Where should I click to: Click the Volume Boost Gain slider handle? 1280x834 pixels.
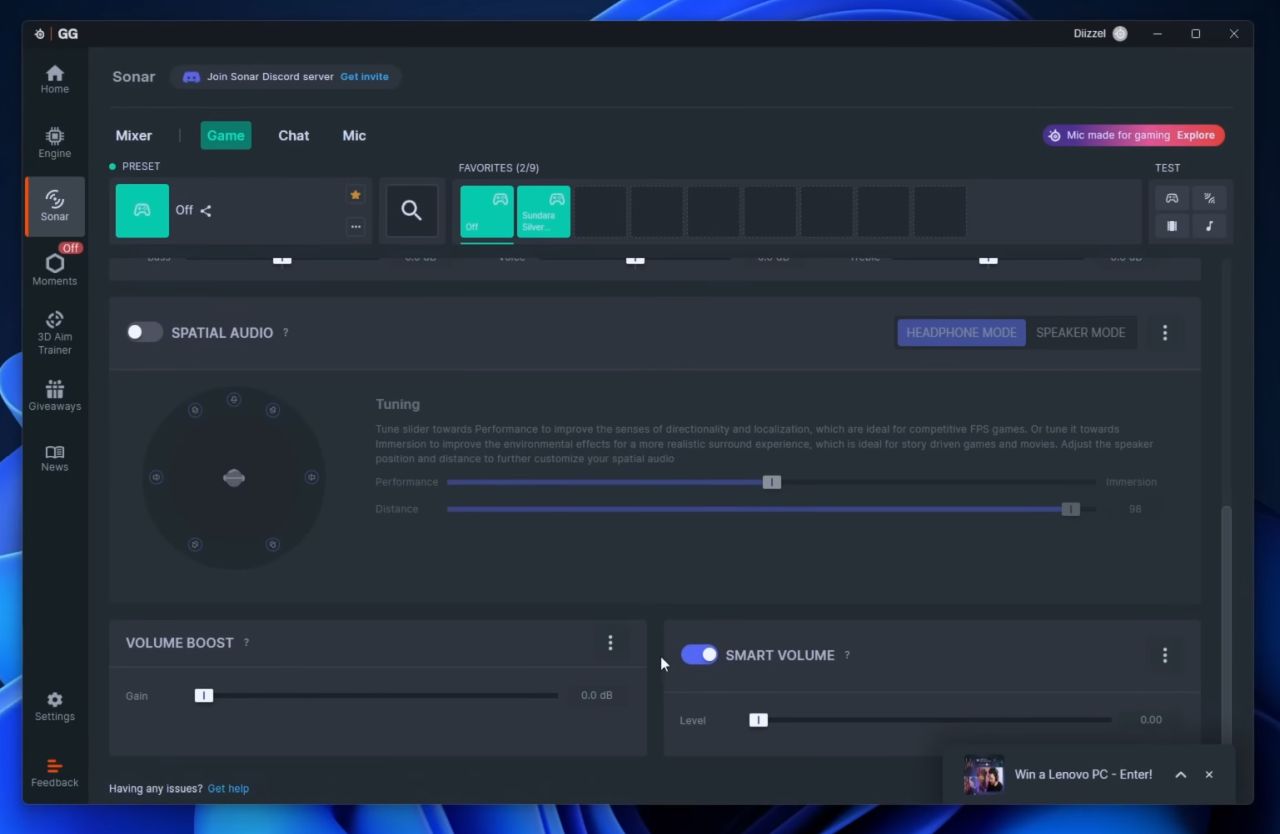click(x=204, y=696)
